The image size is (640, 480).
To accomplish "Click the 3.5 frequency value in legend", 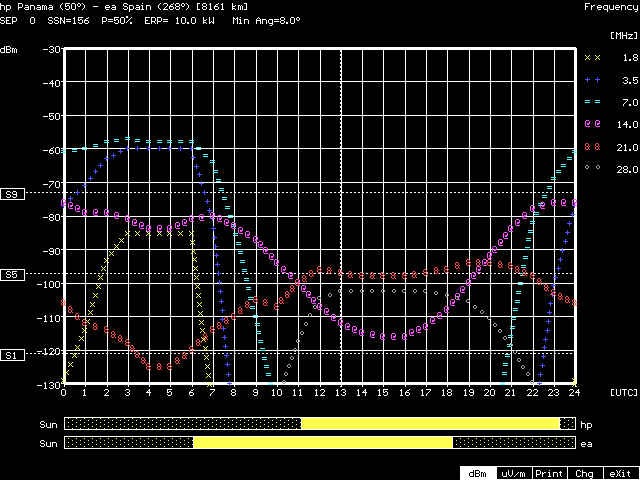I will (630, 80).
